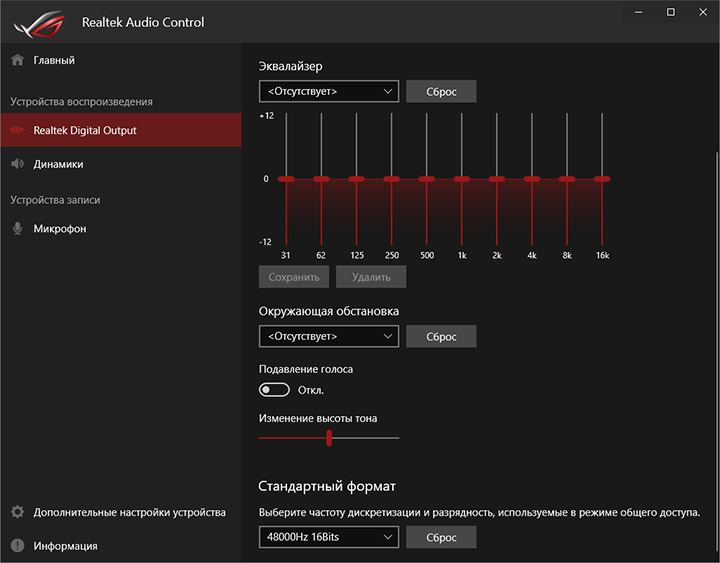Open the Главный page
720x563 pixels.
(x=121, y=60)
